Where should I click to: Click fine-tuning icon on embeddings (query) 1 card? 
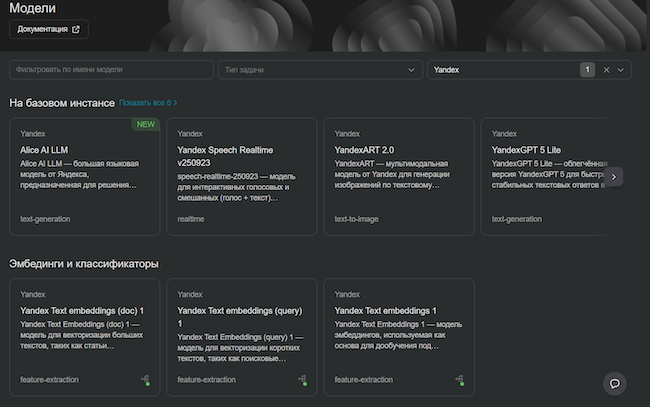[303, 380]
